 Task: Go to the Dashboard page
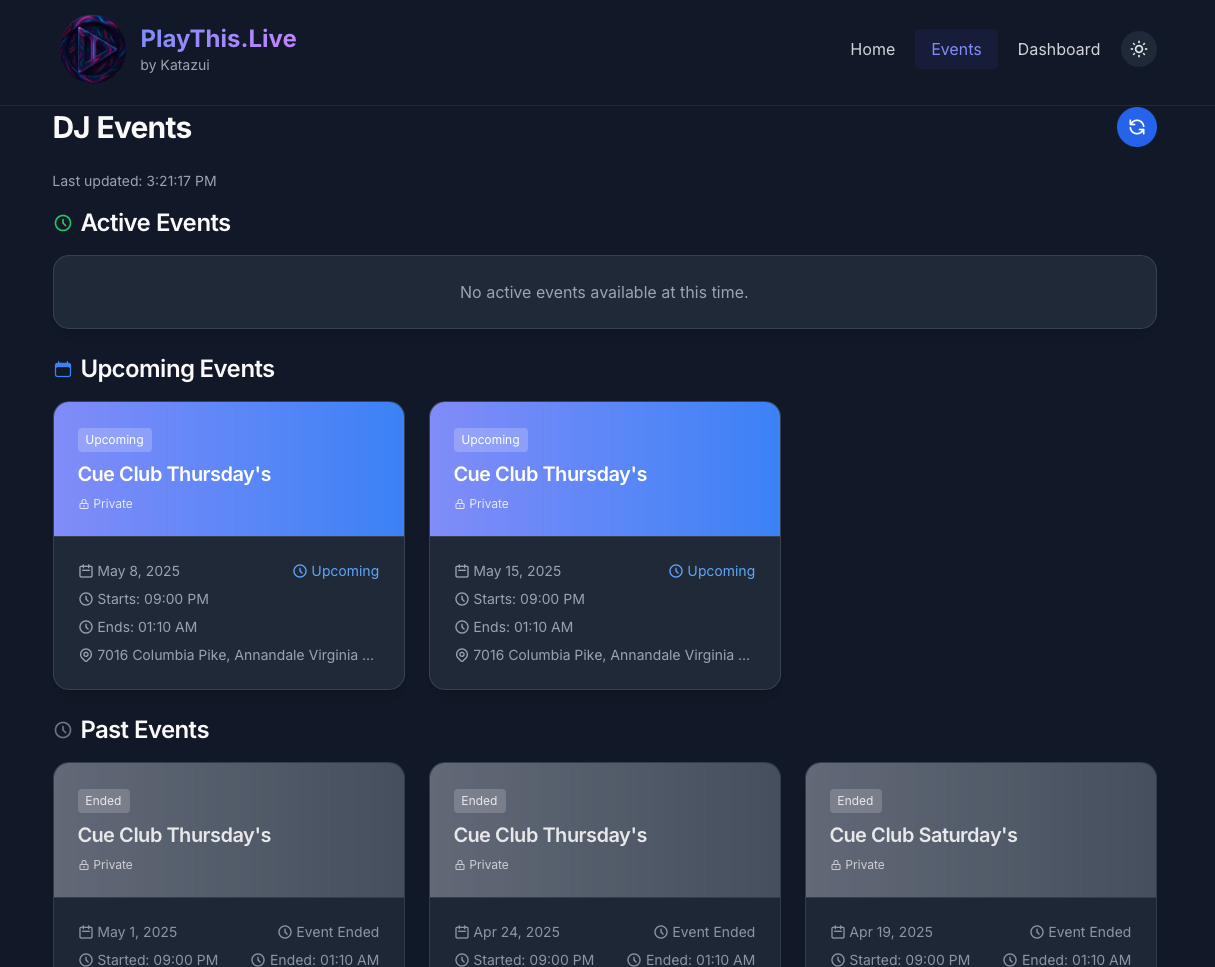pyautogui.click(x=1058, y=49)
